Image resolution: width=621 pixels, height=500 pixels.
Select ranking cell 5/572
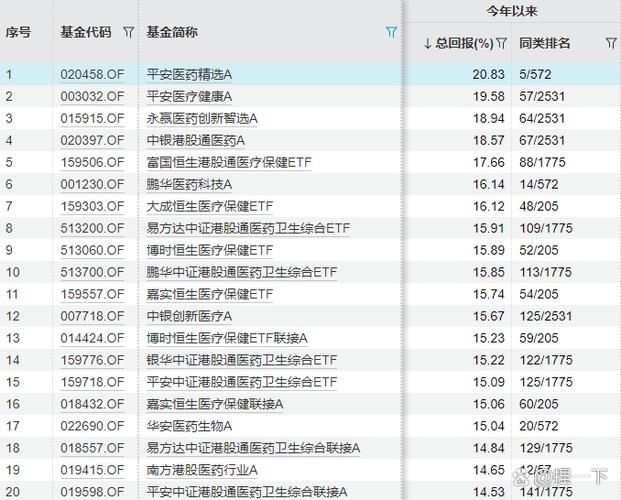pyautogui.click(x=535, y=74)
